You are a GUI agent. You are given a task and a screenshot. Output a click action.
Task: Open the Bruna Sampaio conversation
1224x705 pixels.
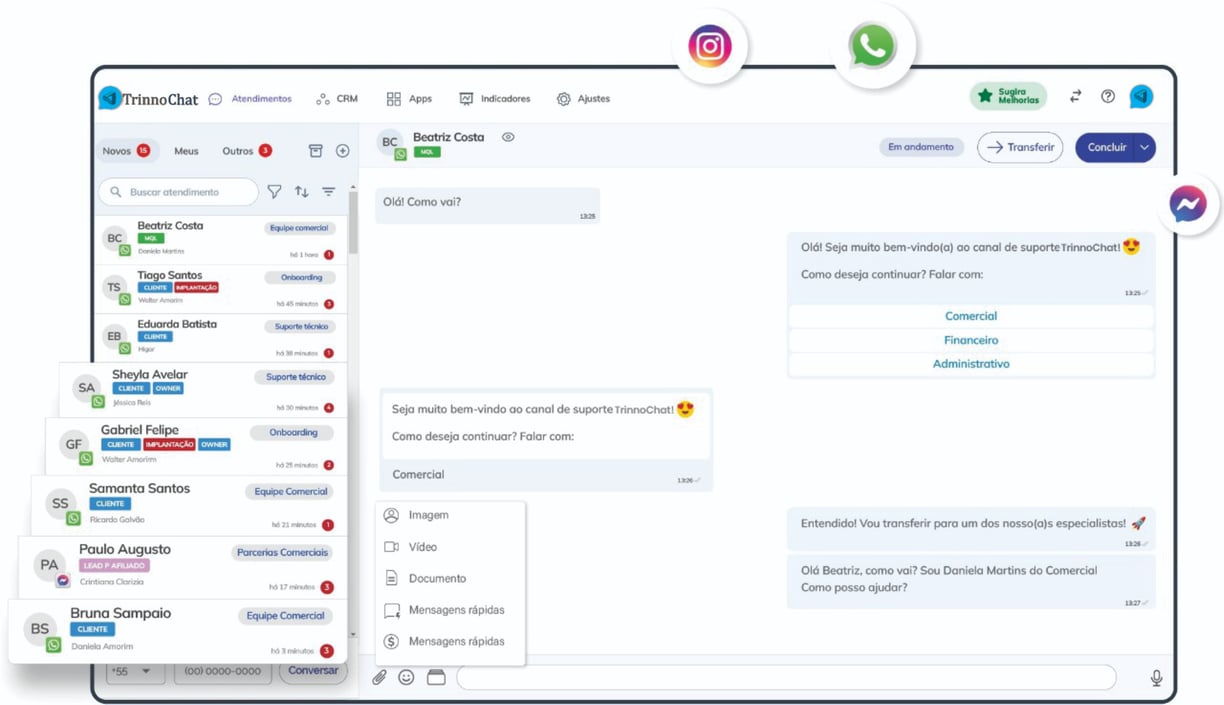pos(177,631)
